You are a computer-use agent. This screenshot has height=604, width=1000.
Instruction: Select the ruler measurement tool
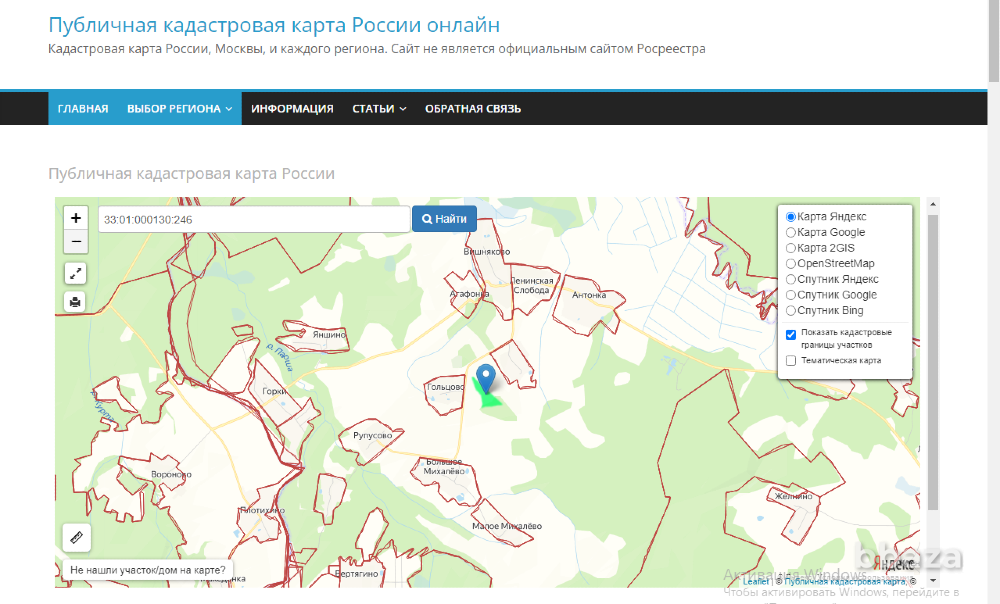pos(77,536)
